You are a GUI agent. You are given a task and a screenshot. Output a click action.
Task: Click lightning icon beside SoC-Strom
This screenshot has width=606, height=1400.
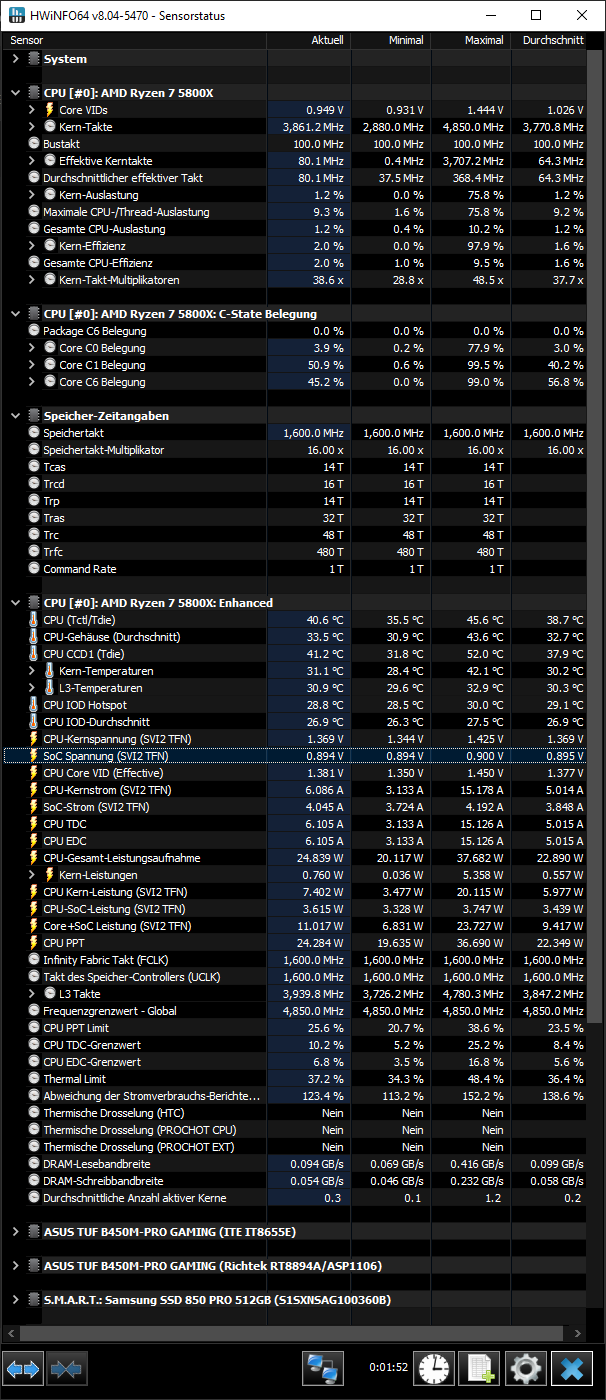coord(34,807)
